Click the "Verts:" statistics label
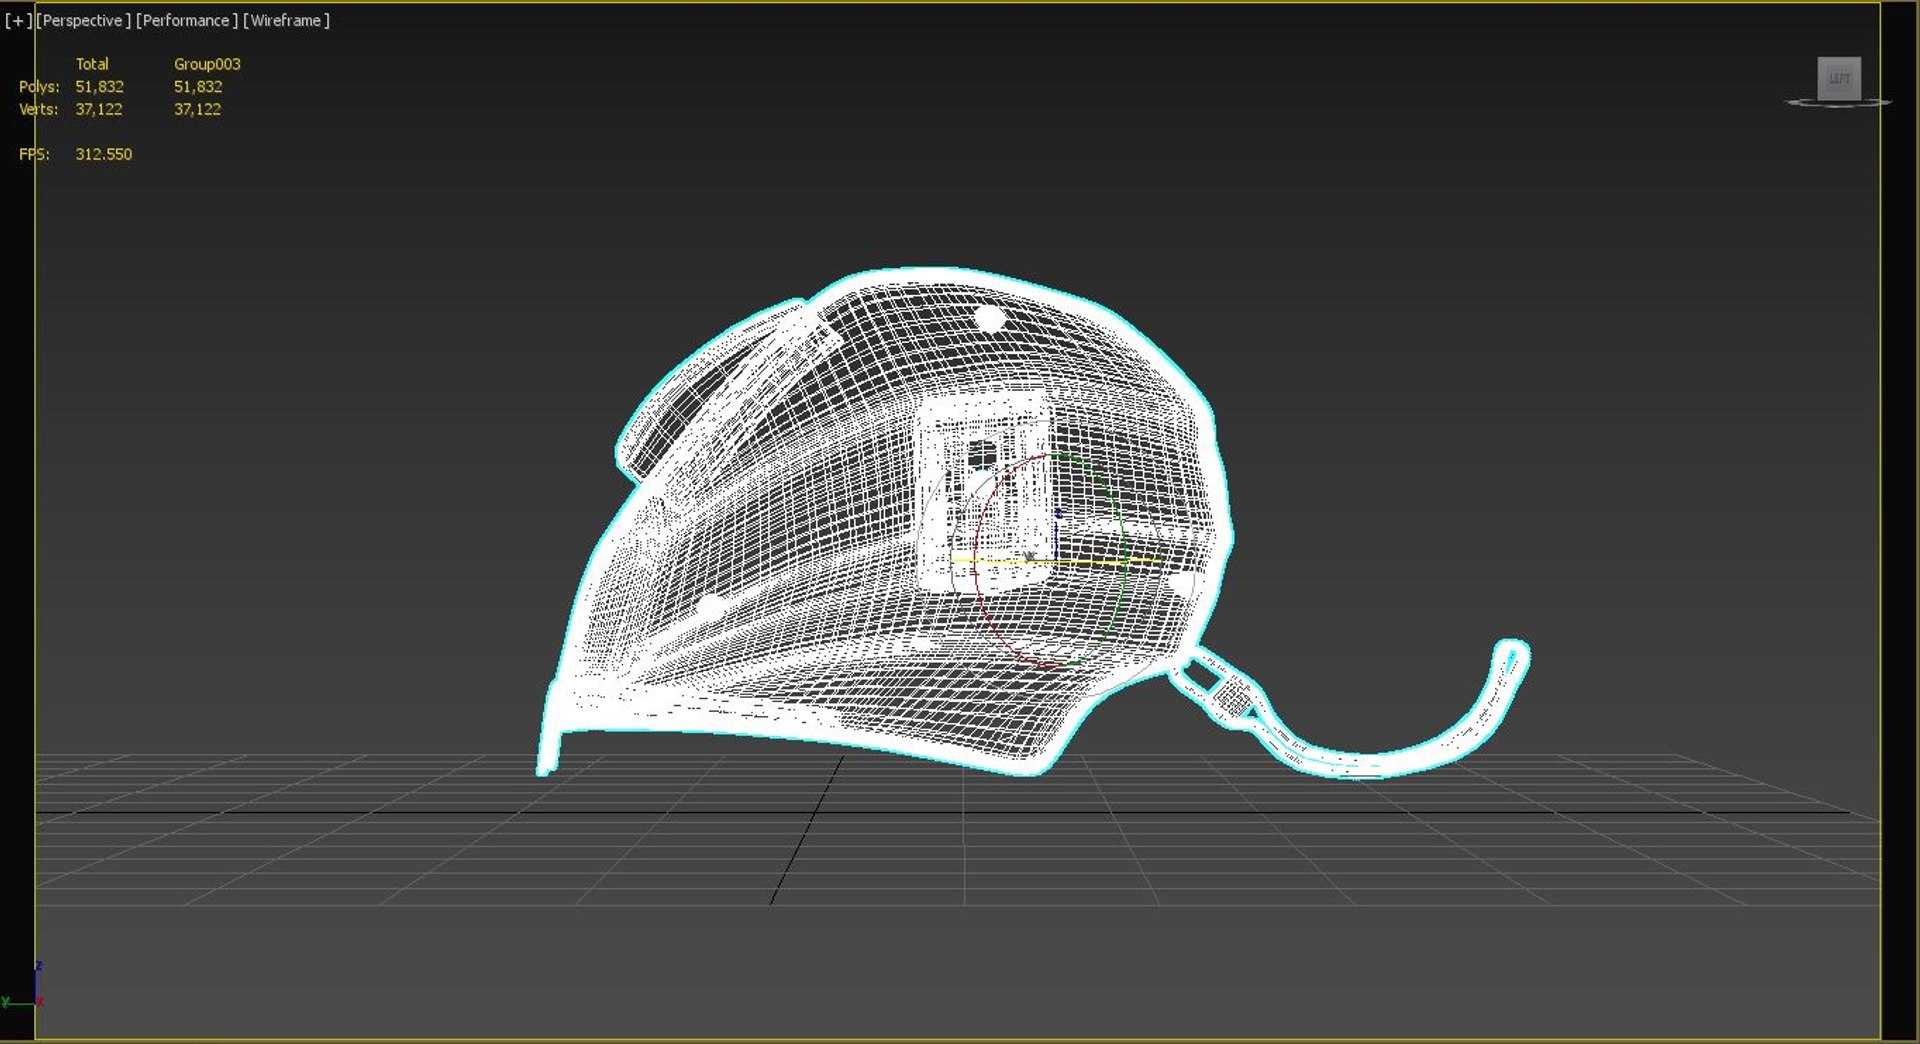This screenshot has height=1044, width=1920. click(39, 109)
